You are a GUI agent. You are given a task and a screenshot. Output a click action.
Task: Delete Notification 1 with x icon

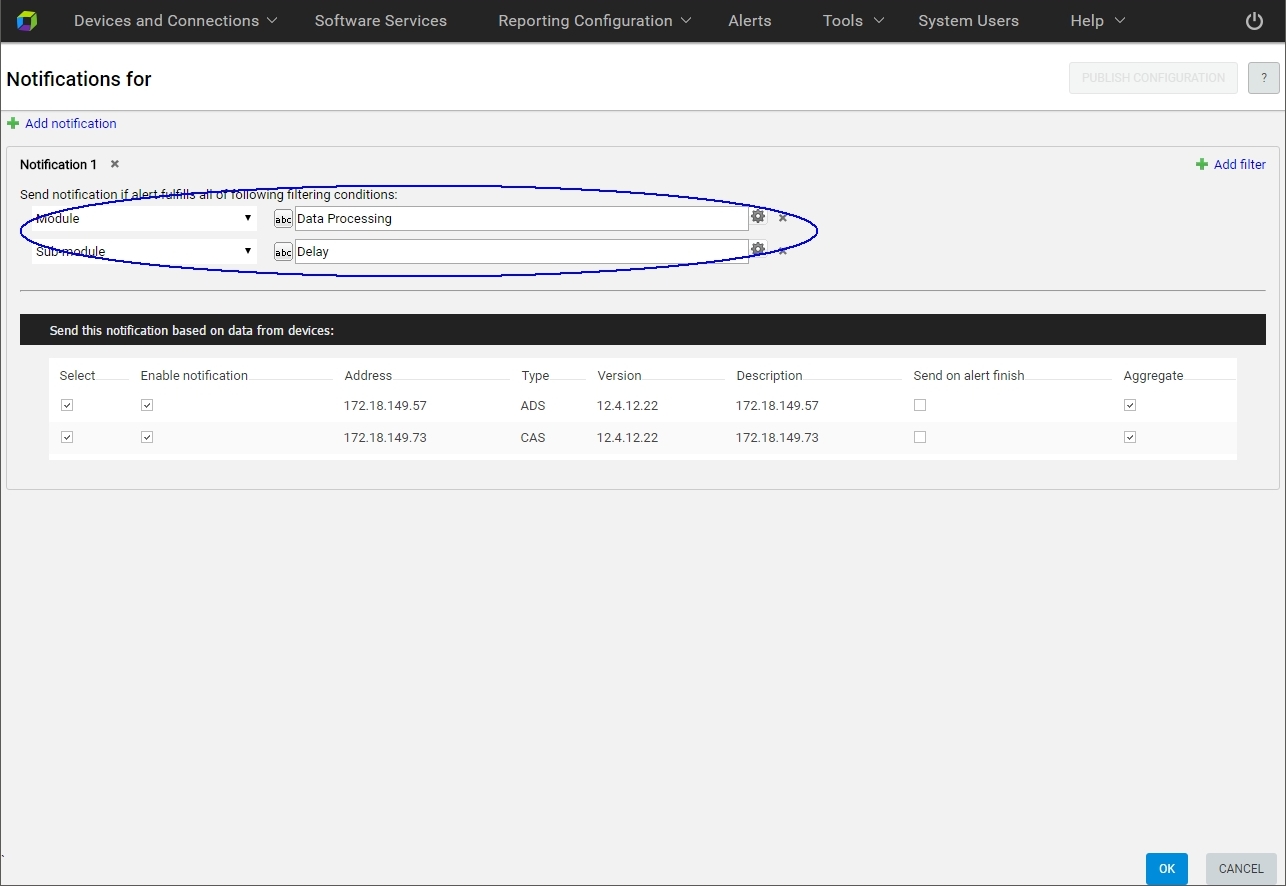pos(115,164)
